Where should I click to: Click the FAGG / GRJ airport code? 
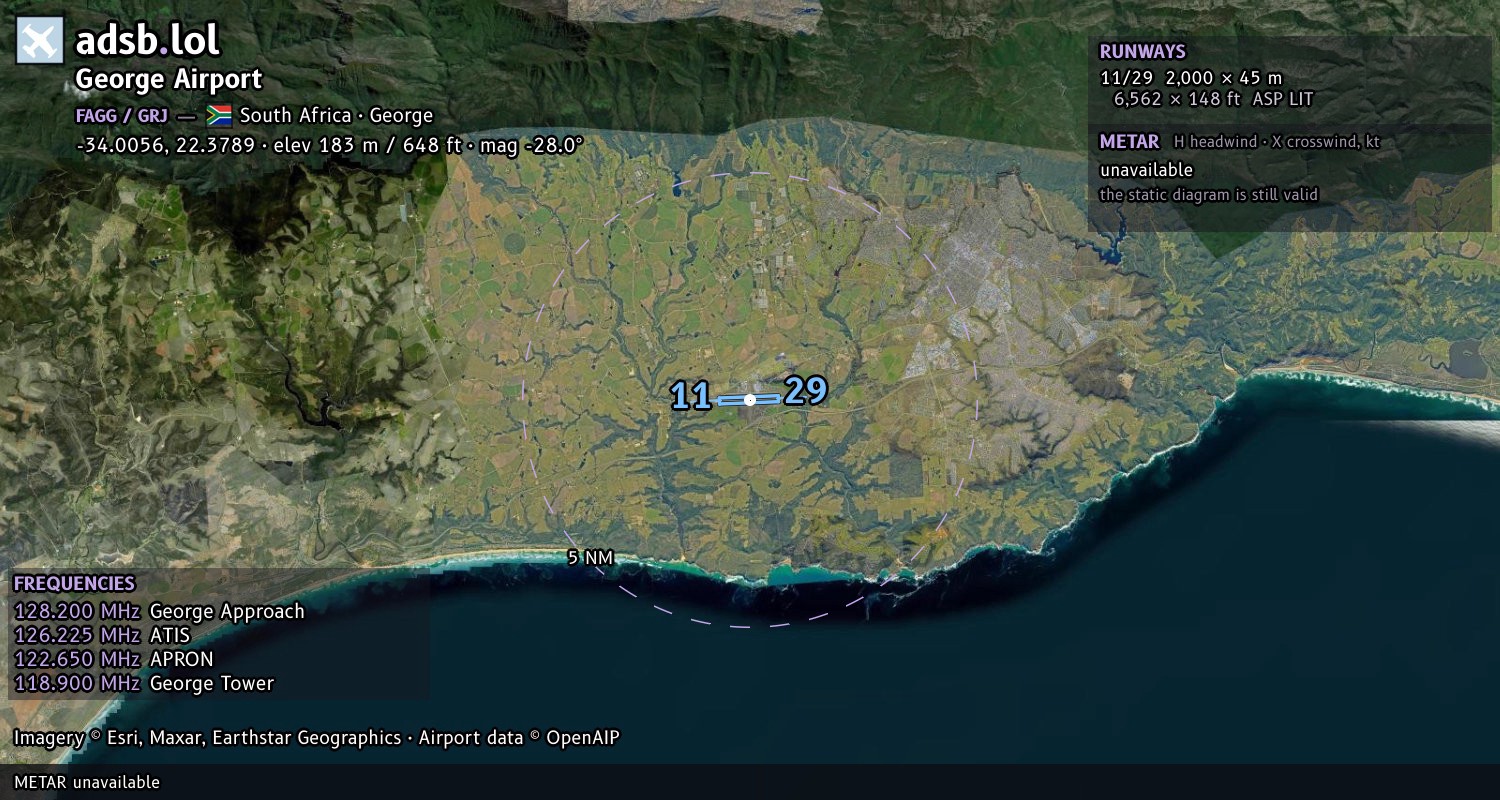[x=121, y=115]
